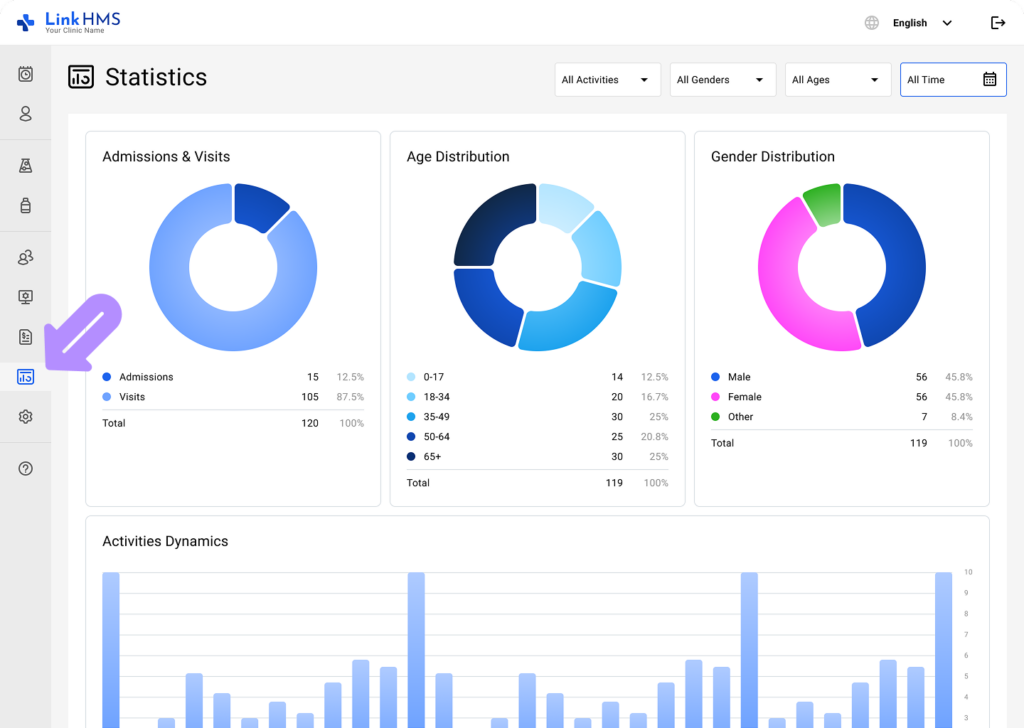Select the Statistics tab in sidebar
Screen dimensions: 1024x728
tap(26, 377)
